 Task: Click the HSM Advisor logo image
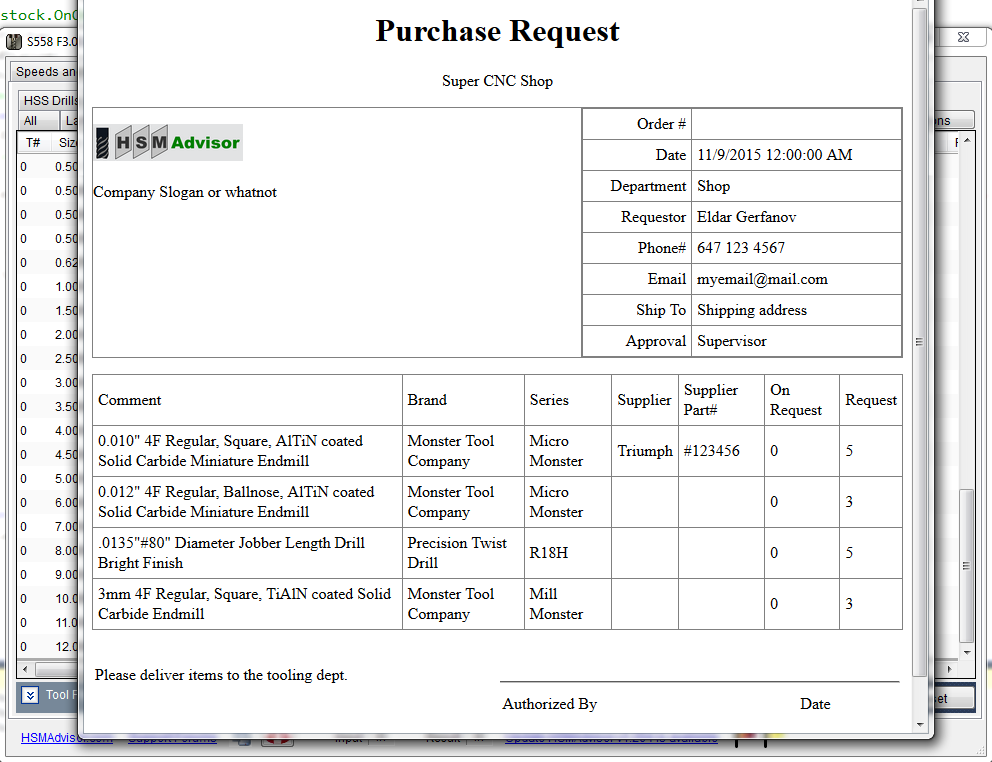168,142
